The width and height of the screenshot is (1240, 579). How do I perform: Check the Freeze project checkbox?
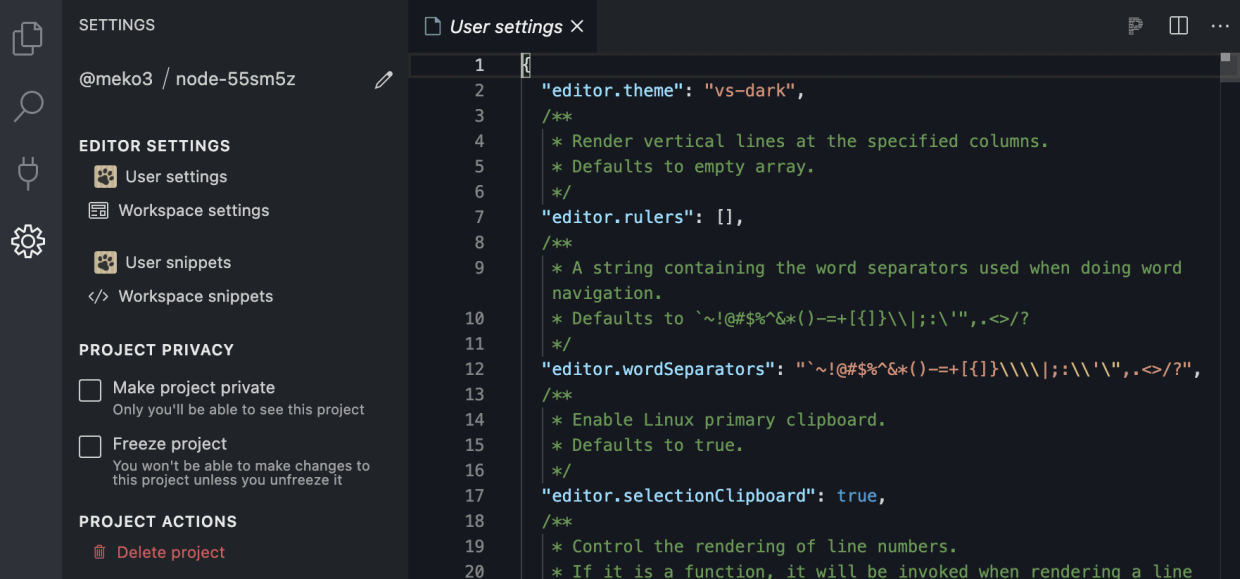click(90, 447)
